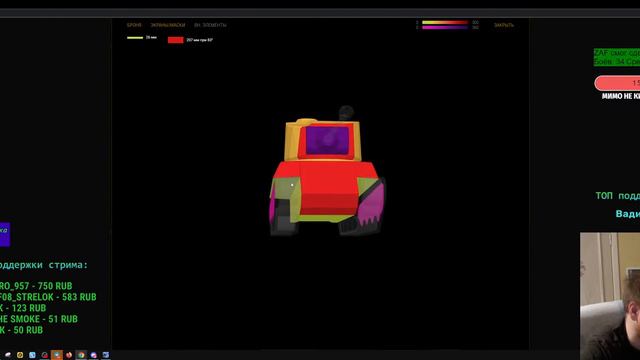This screenshot has width=640, height=360.
Task: Click the 'F08_STRELOK - 583 RUB' donor line
Action: [48, 297]
